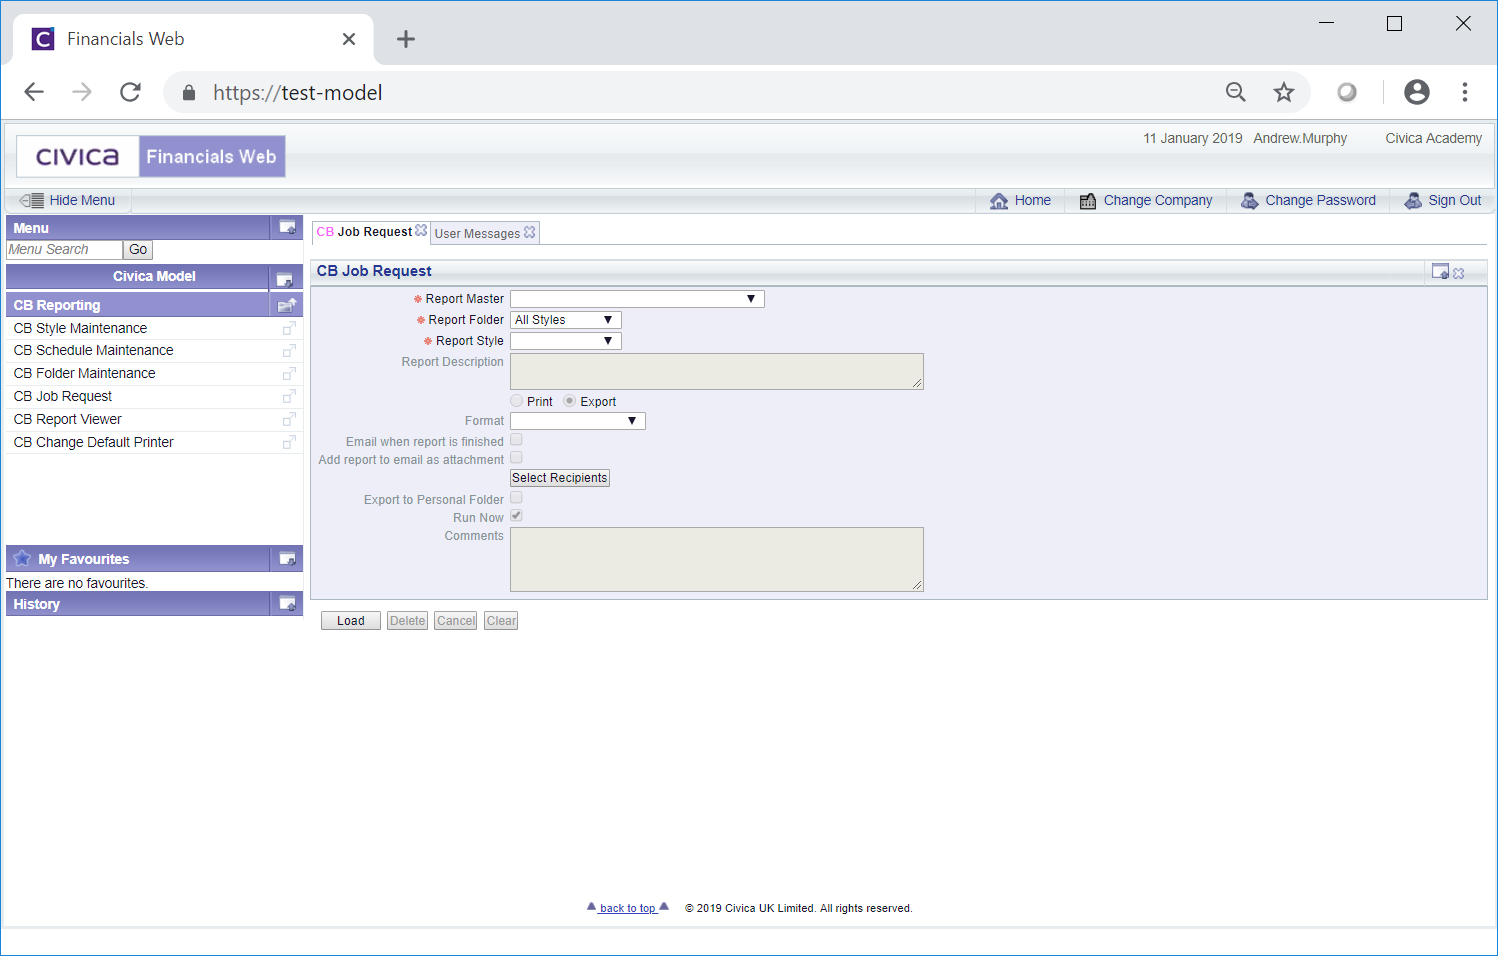1498x956 pixels.
Task: Open CB Job Request menu item
Action: coord(62,397)
